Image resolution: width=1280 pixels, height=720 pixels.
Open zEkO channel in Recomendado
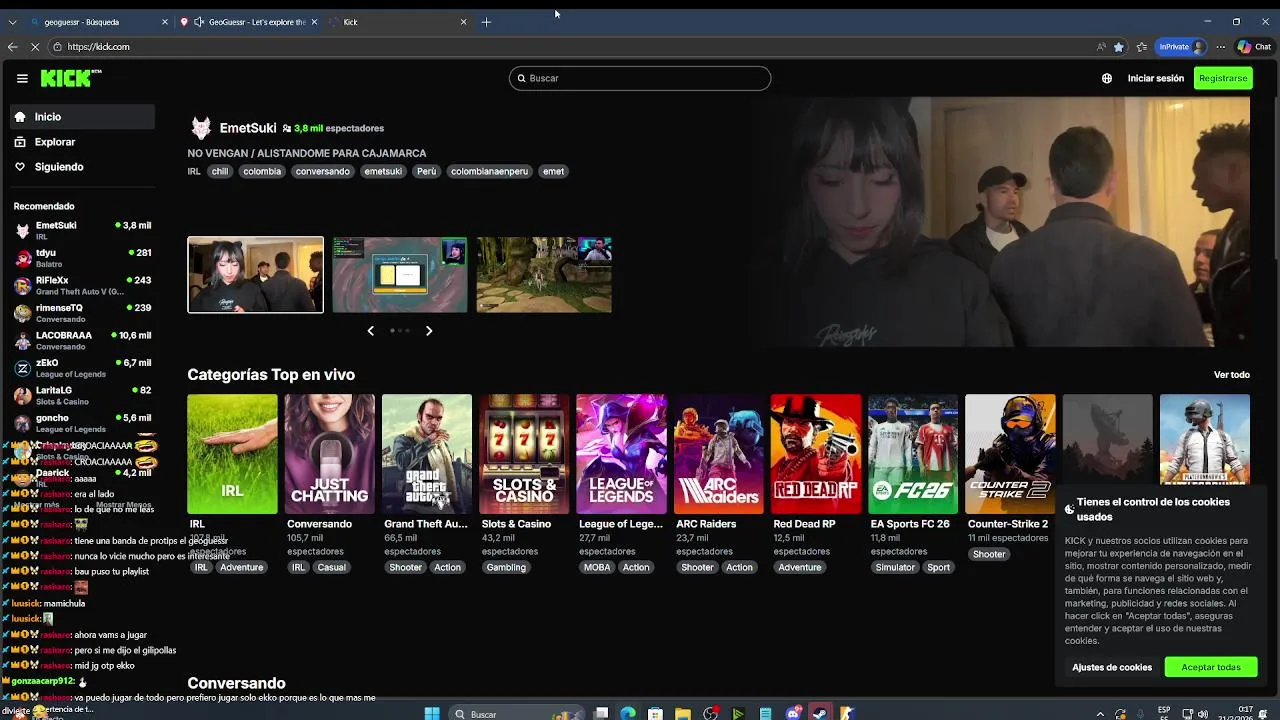[83, 368]
